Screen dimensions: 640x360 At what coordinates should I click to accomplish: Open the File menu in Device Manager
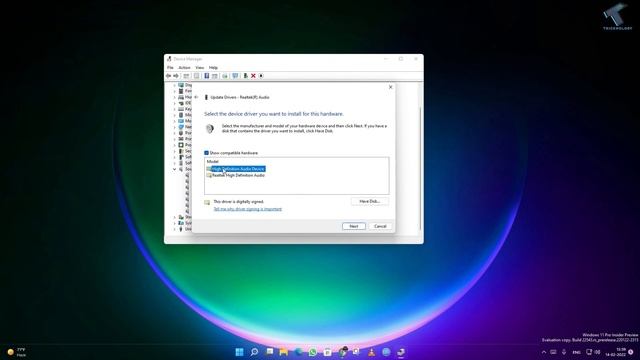tap(170, 68)
